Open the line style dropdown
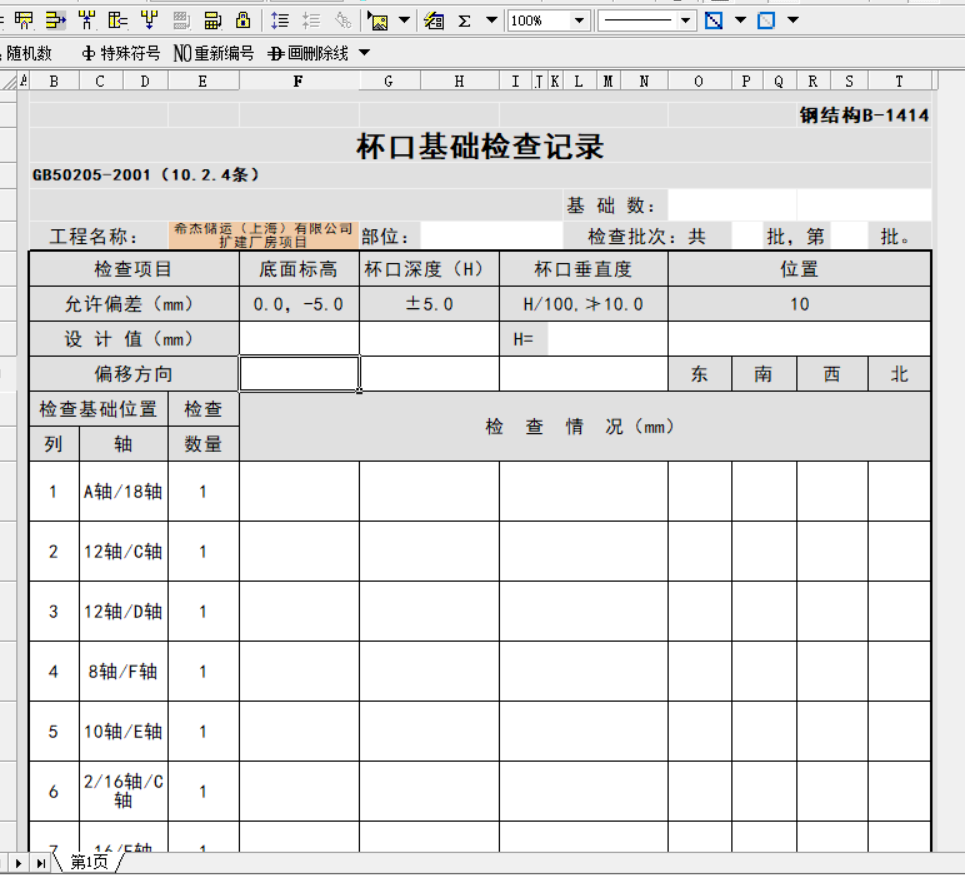965x875 pixels. 685,20
